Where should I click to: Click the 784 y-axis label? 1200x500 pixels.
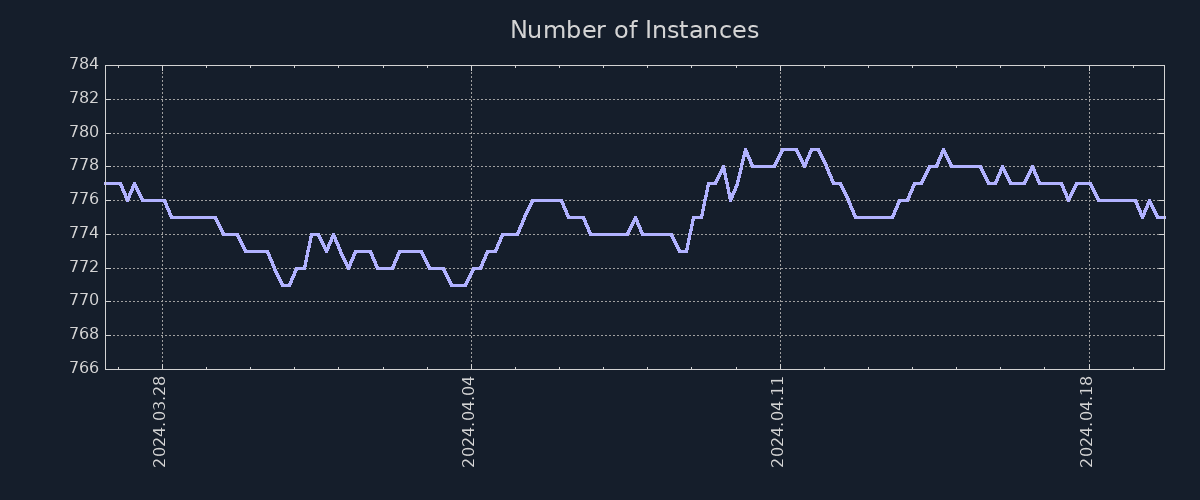[84, 64]
